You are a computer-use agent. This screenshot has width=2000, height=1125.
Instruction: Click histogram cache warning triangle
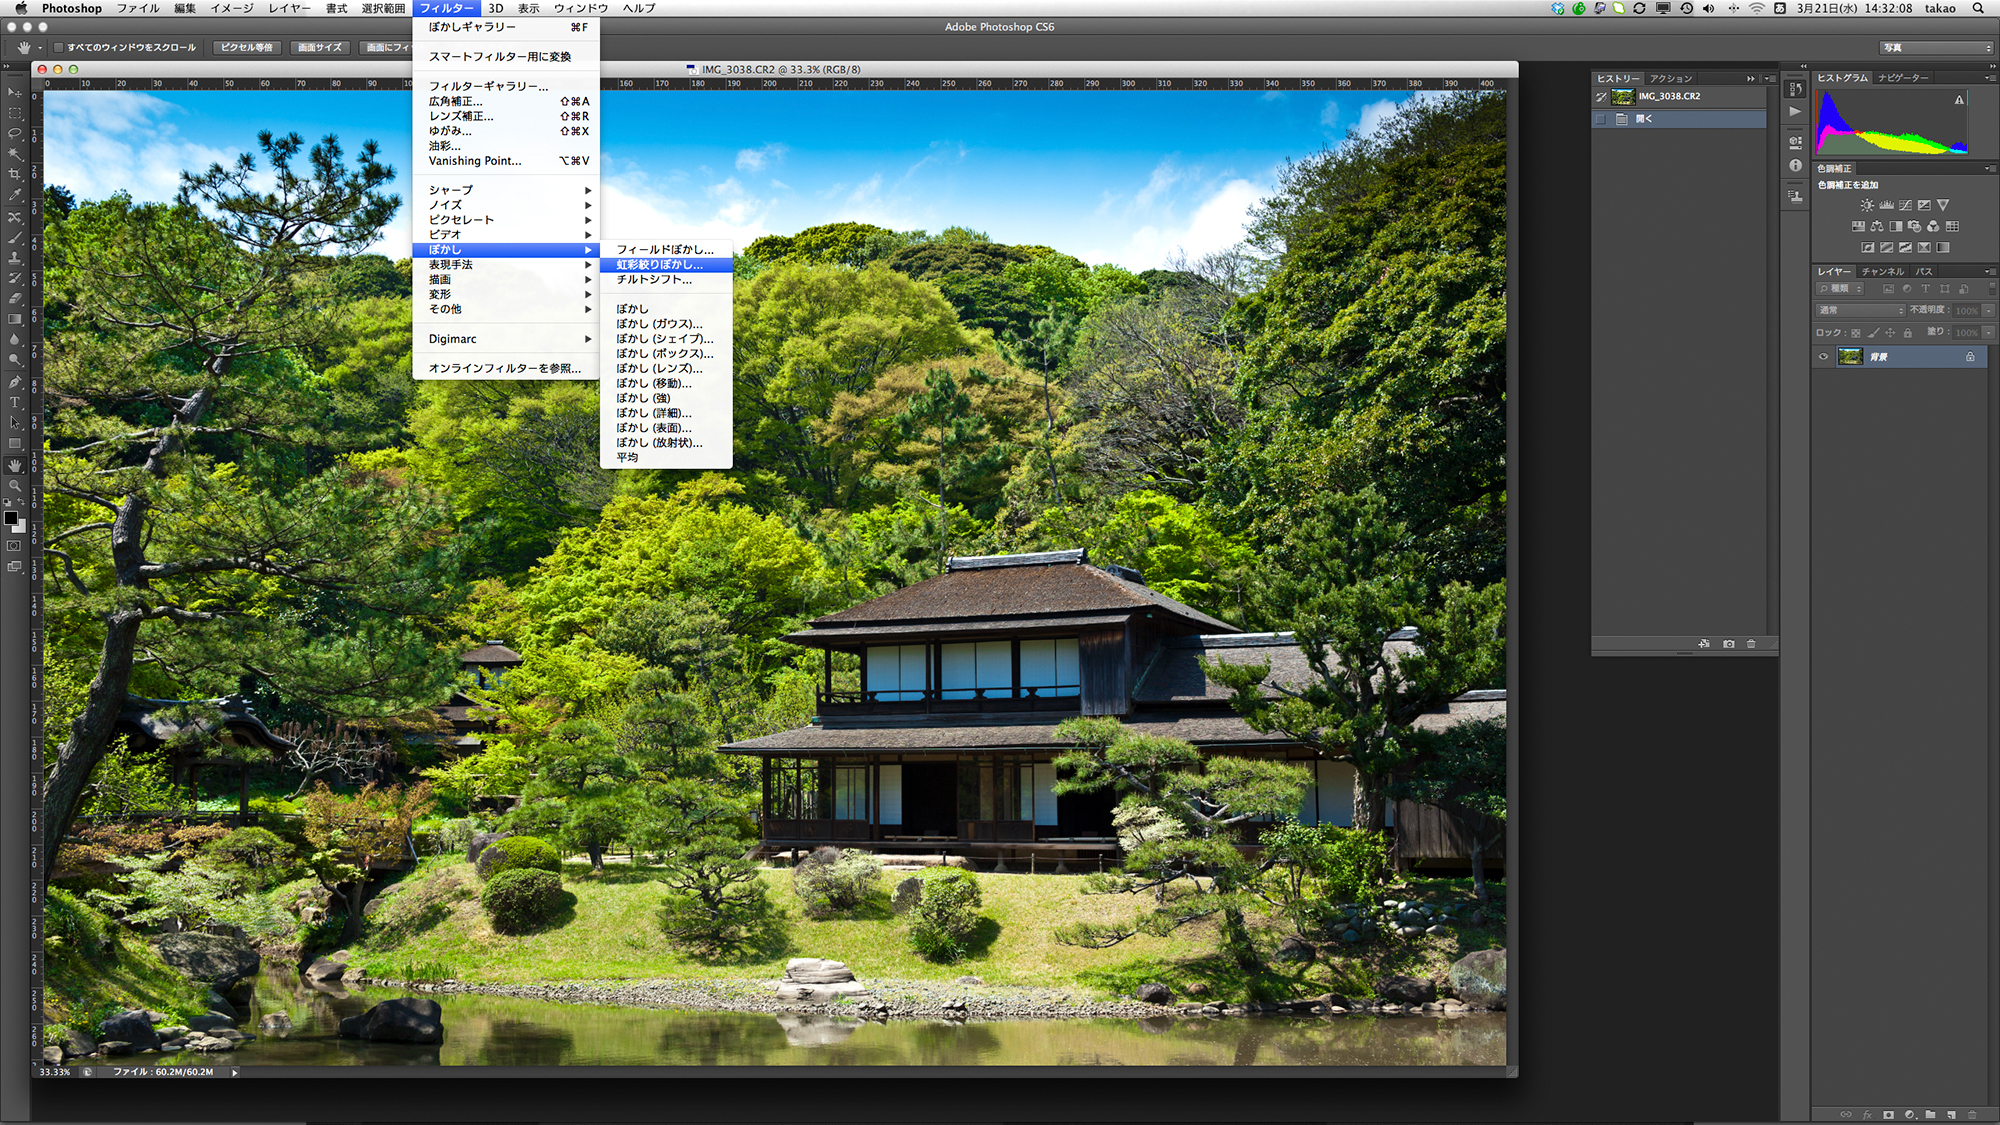[1959, 100]
